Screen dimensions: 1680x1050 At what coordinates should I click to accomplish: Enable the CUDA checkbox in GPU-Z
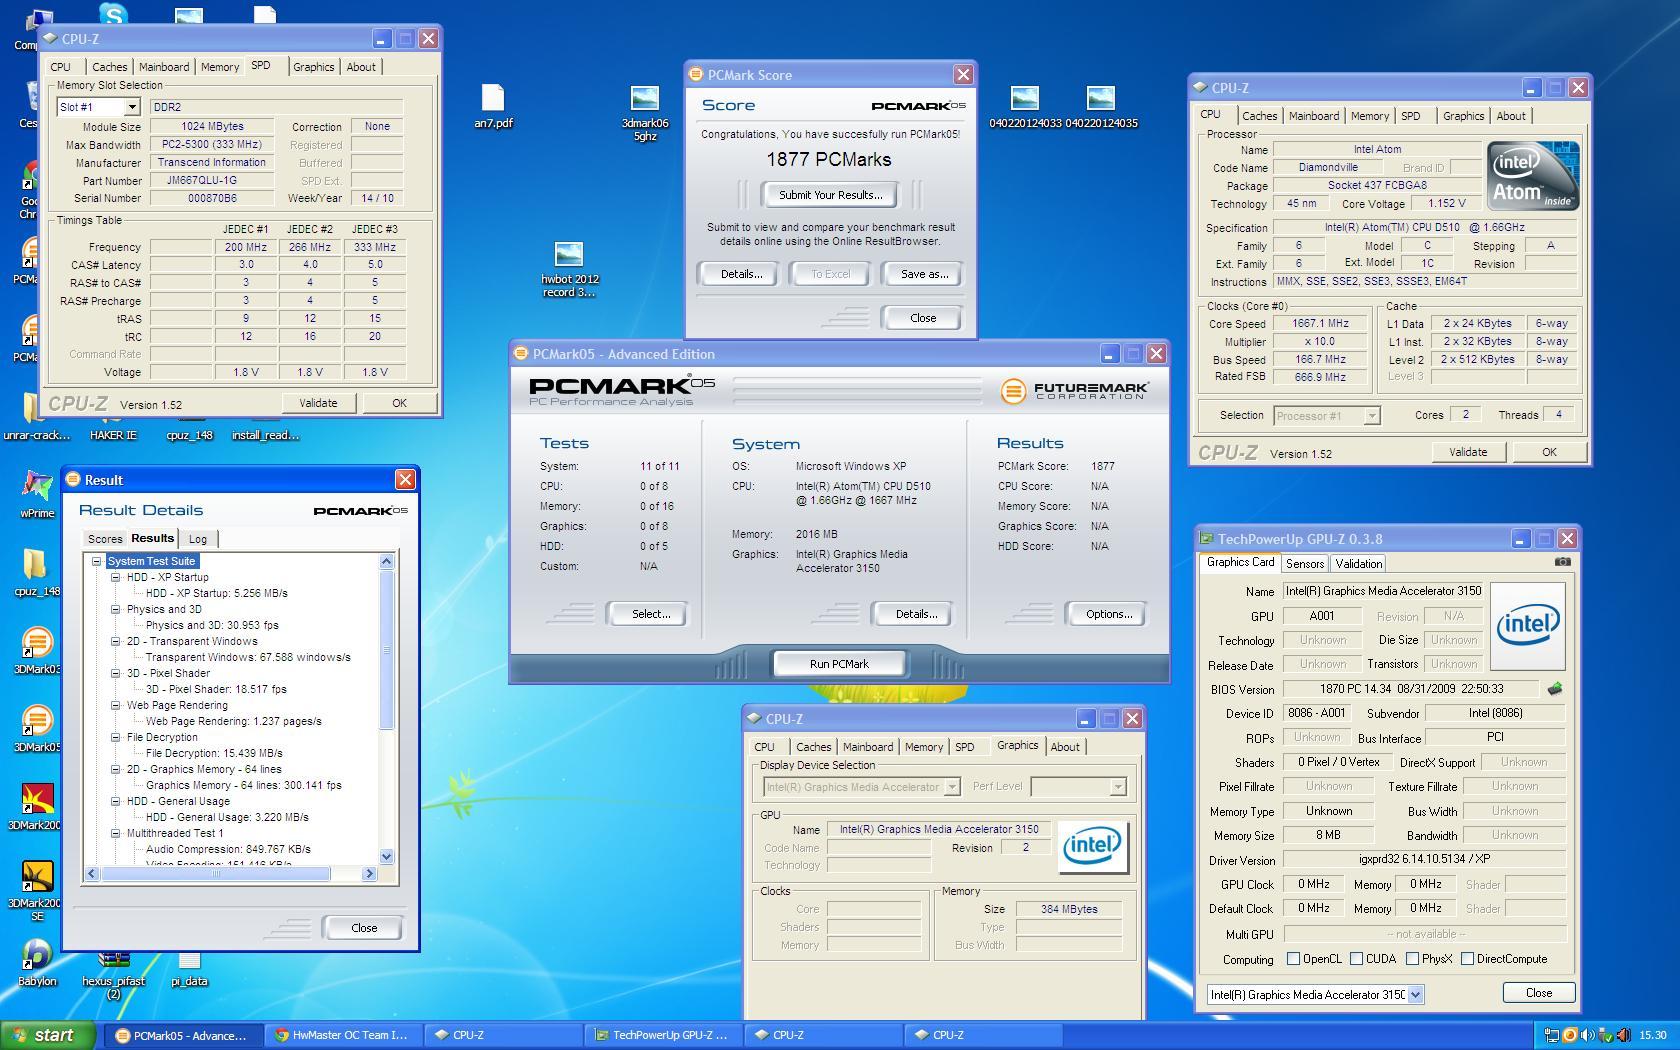(x=1356, y=958)
